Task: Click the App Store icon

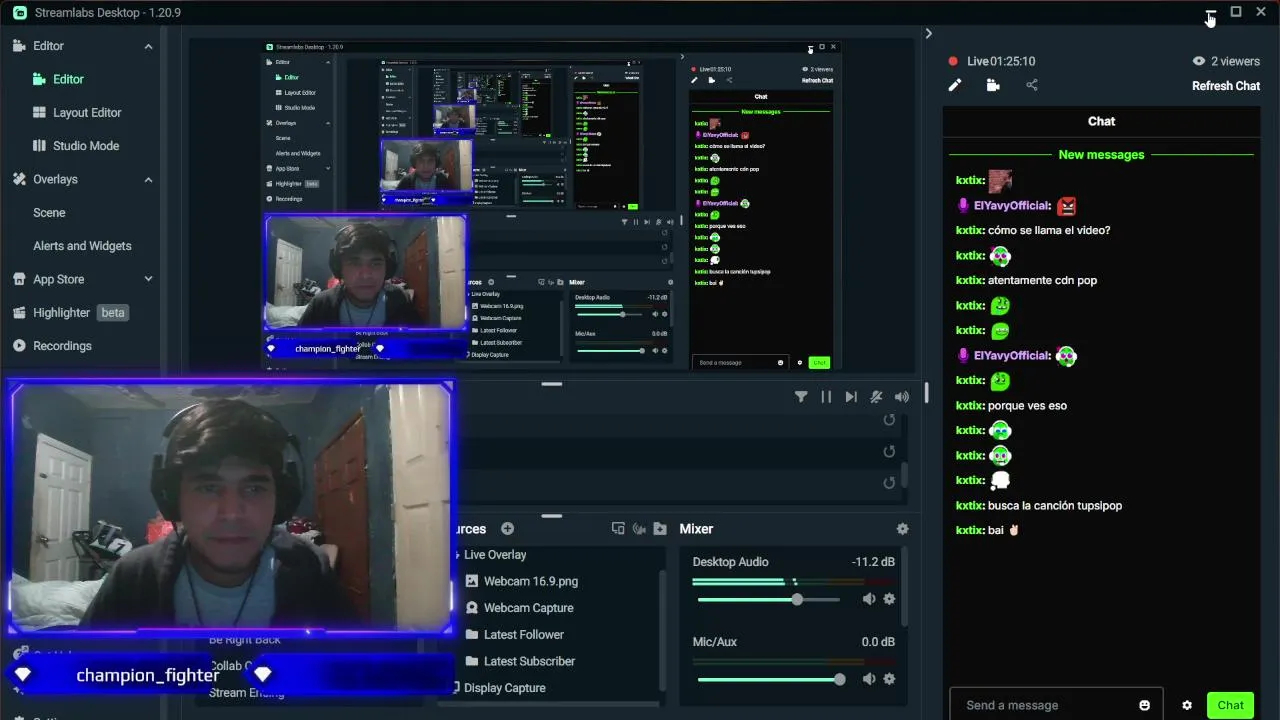Action: pyautogui.click(x=19, y=280)
